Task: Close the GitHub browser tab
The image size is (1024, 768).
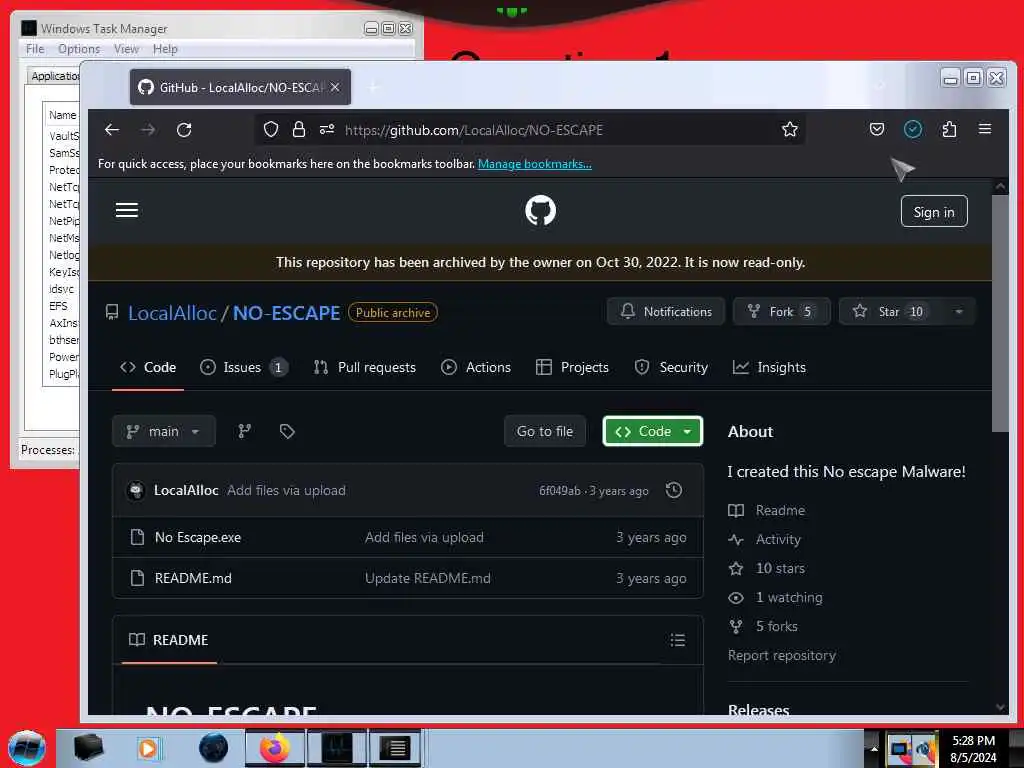Action: 335,87
